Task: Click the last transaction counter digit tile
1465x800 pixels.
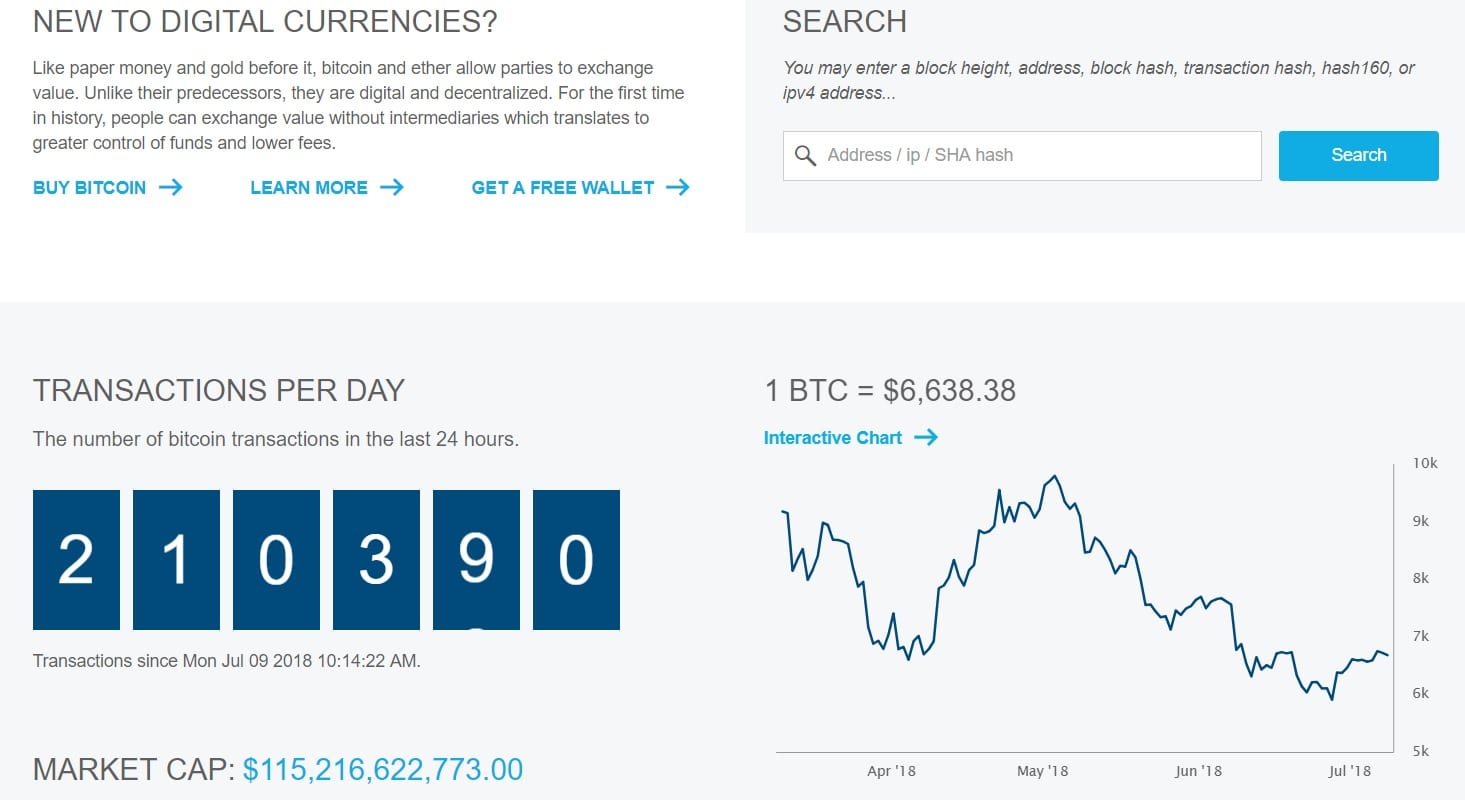Action: point(576,559)
